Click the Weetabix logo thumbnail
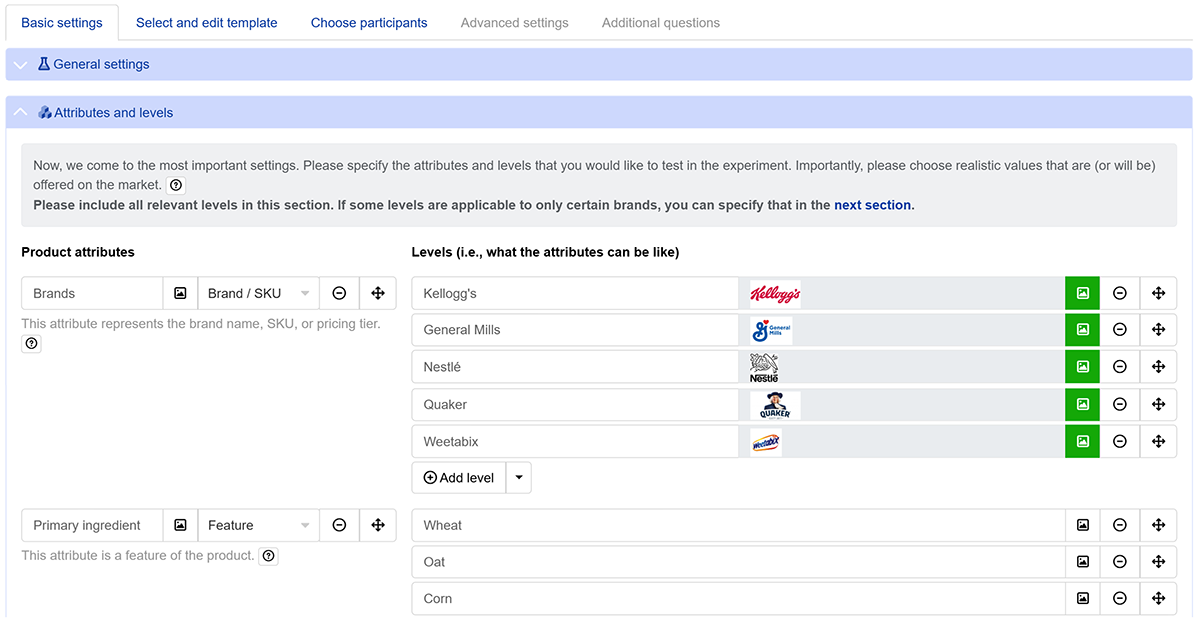This screenshot has width=1200, height=621. pyautogui.click(x=766, y=441)
